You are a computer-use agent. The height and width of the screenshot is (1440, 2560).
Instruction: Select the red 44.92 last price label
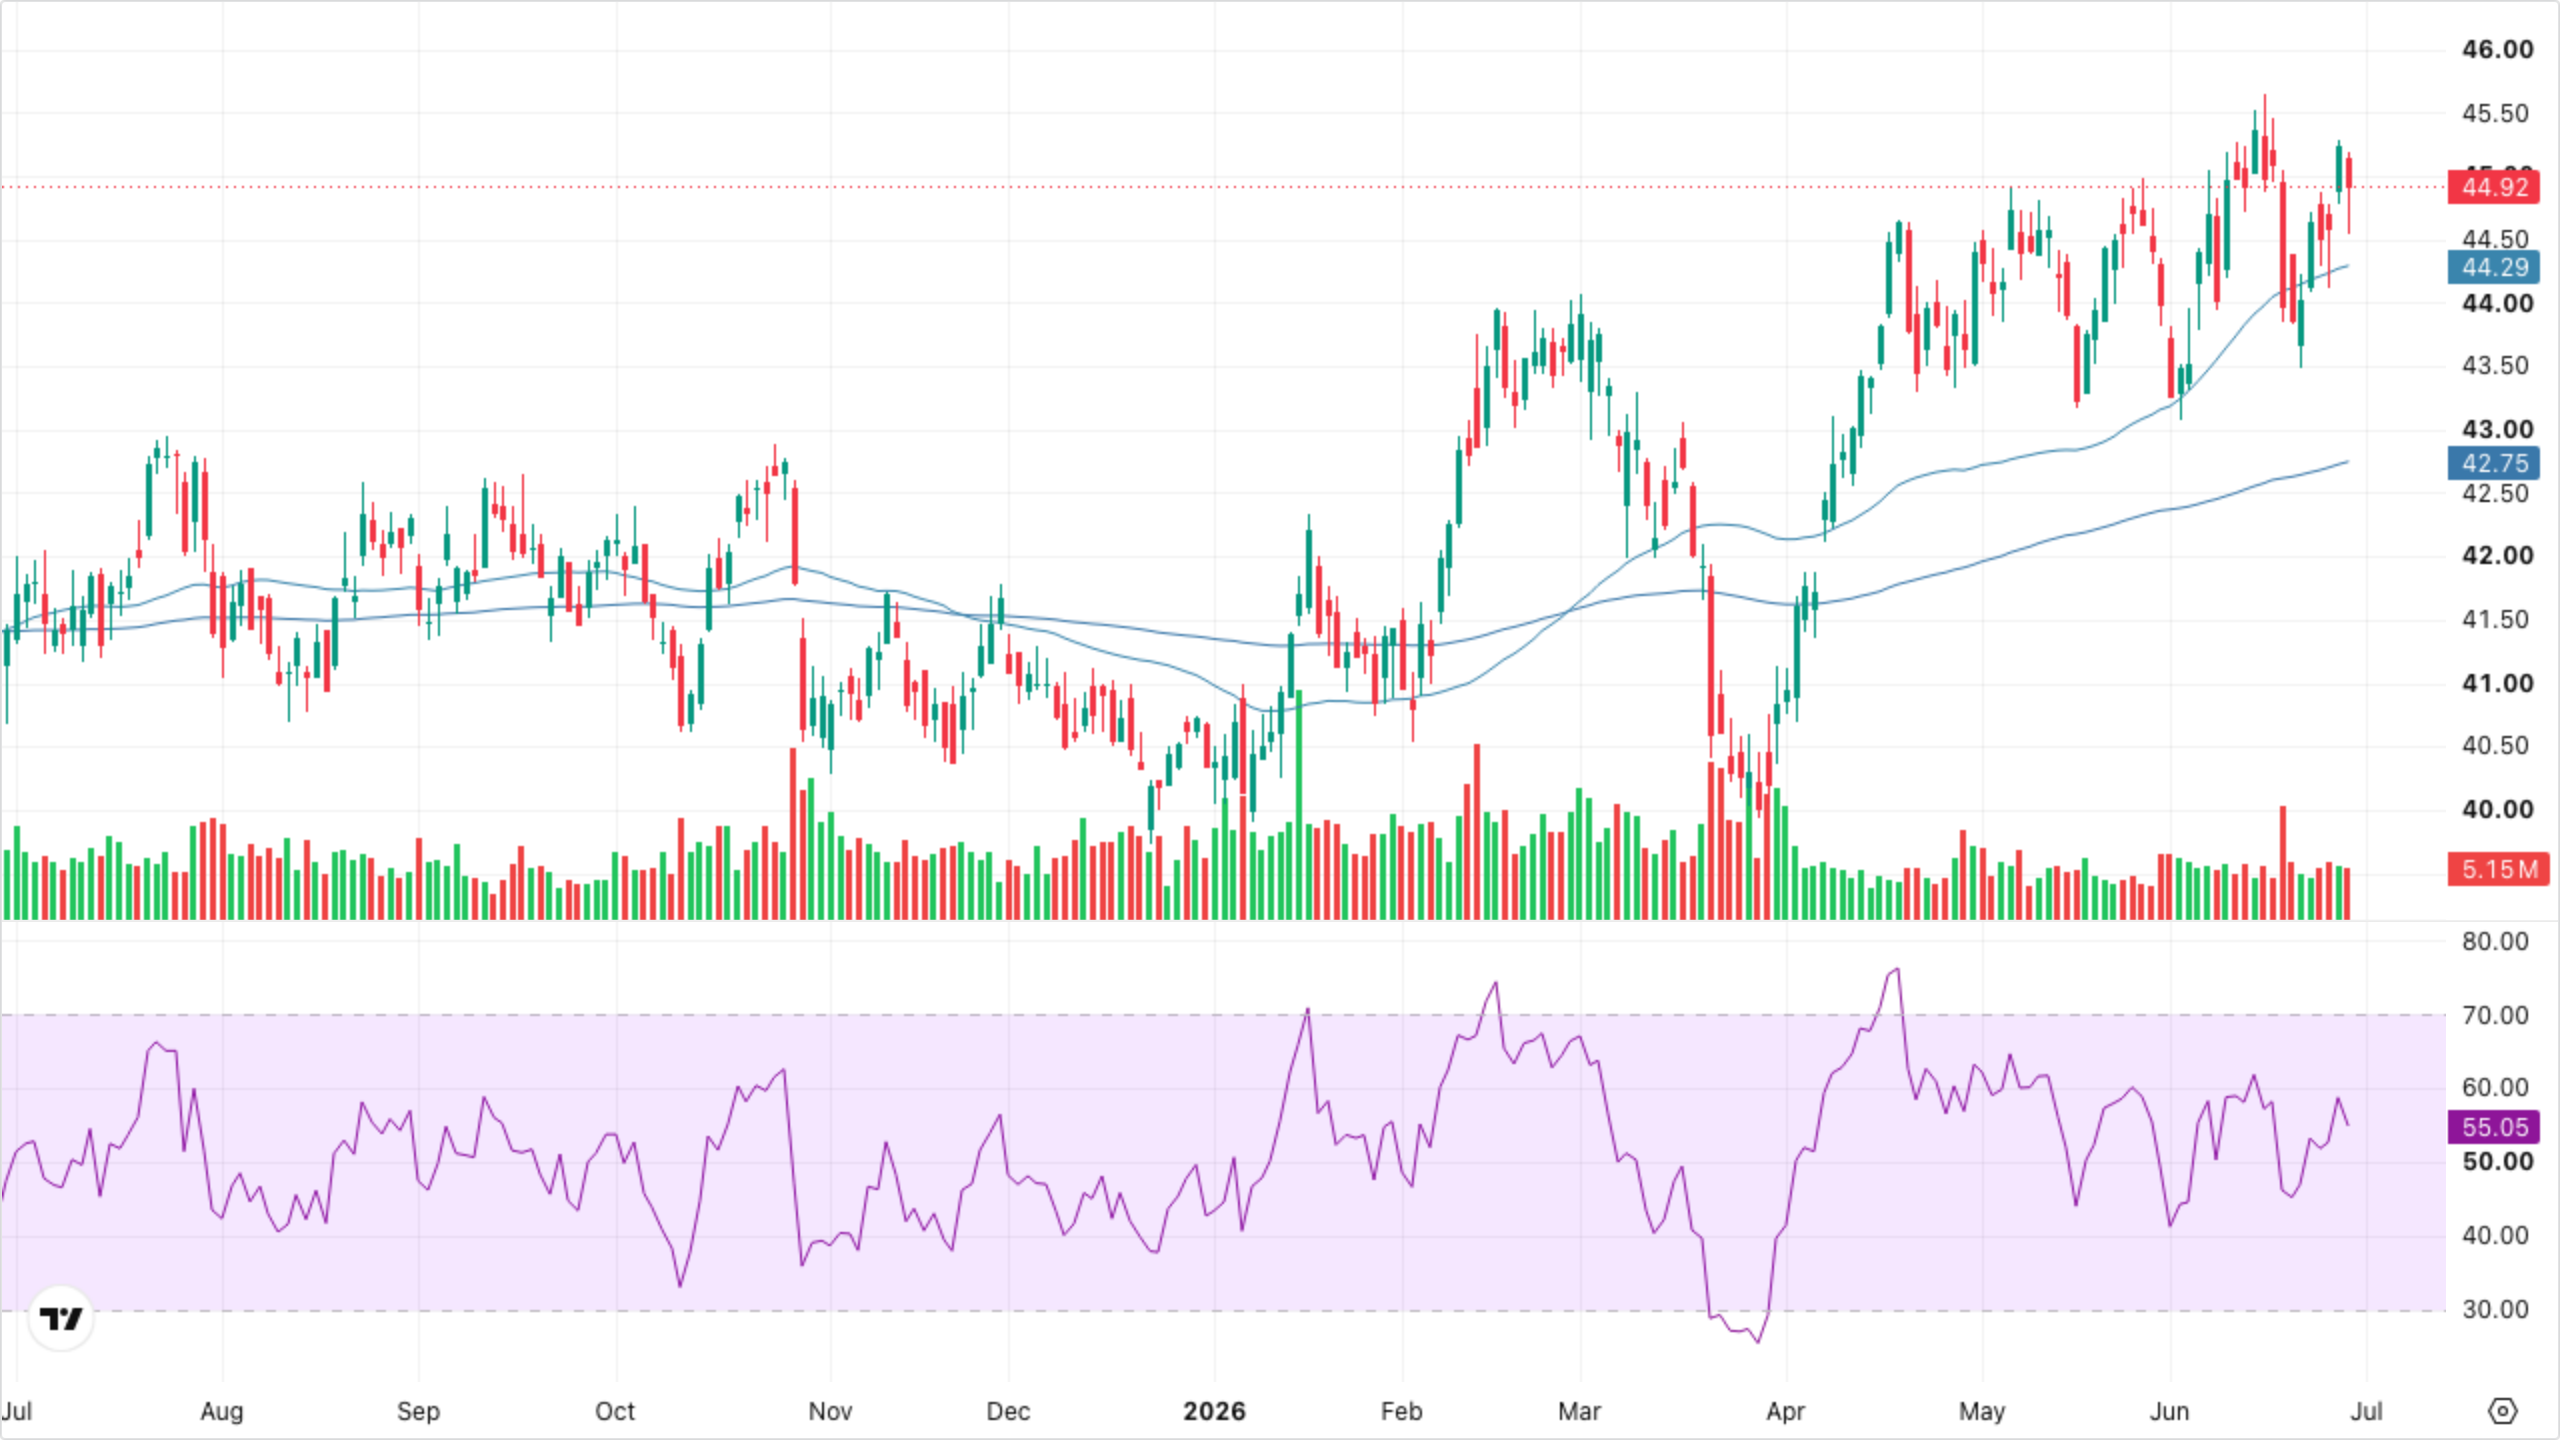[2494, 187]
